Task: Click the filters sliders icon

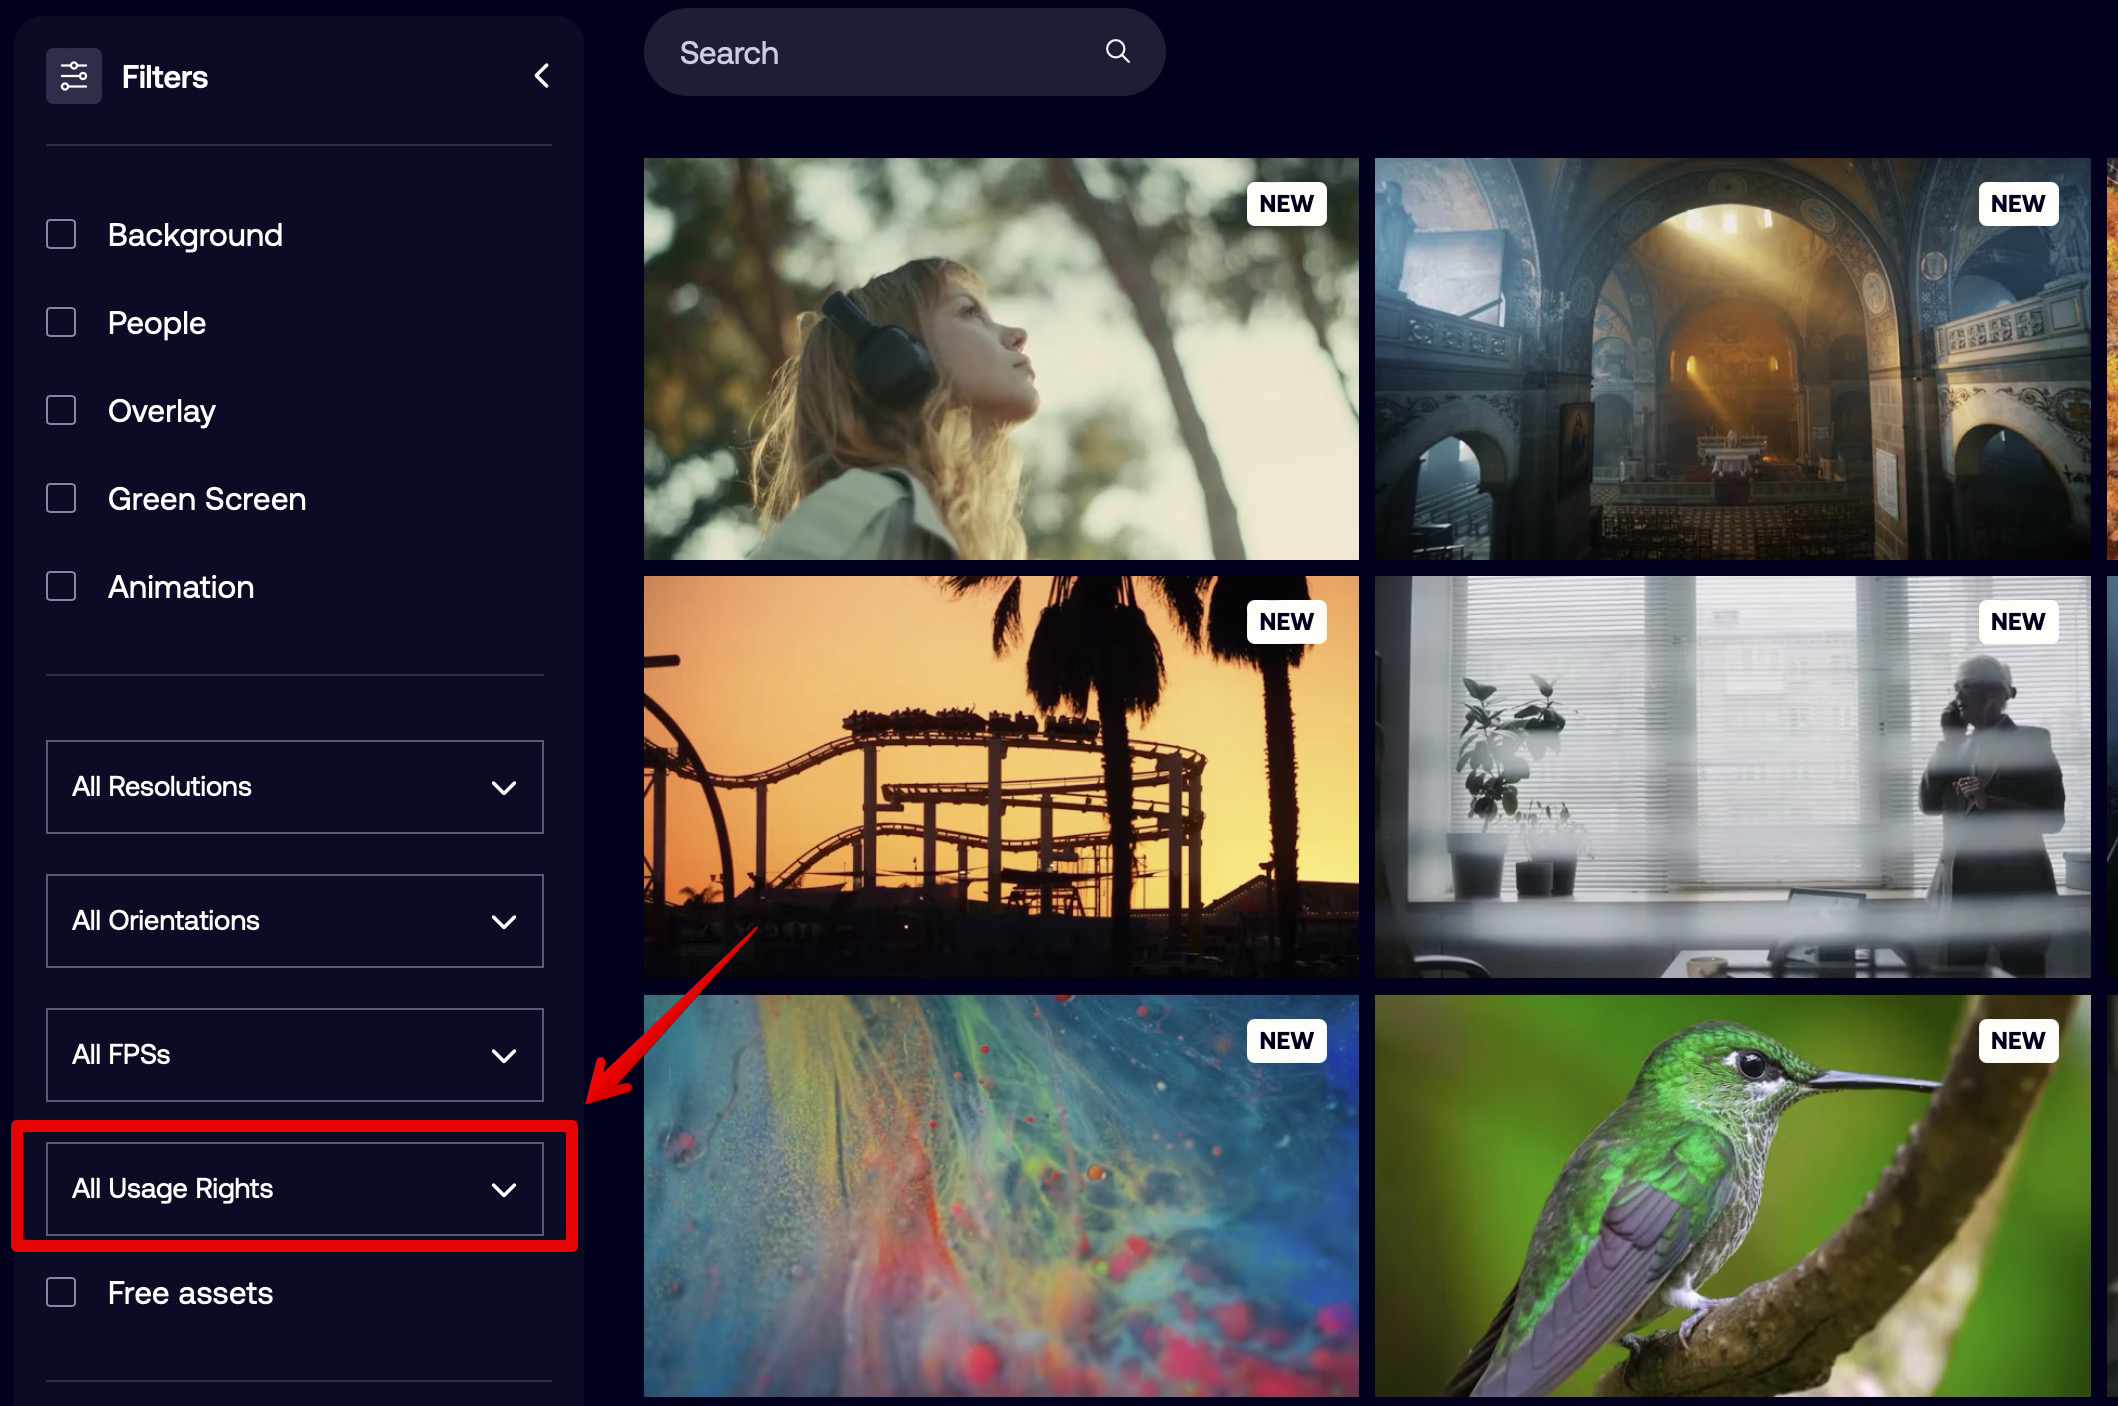Action: (74, 76)
